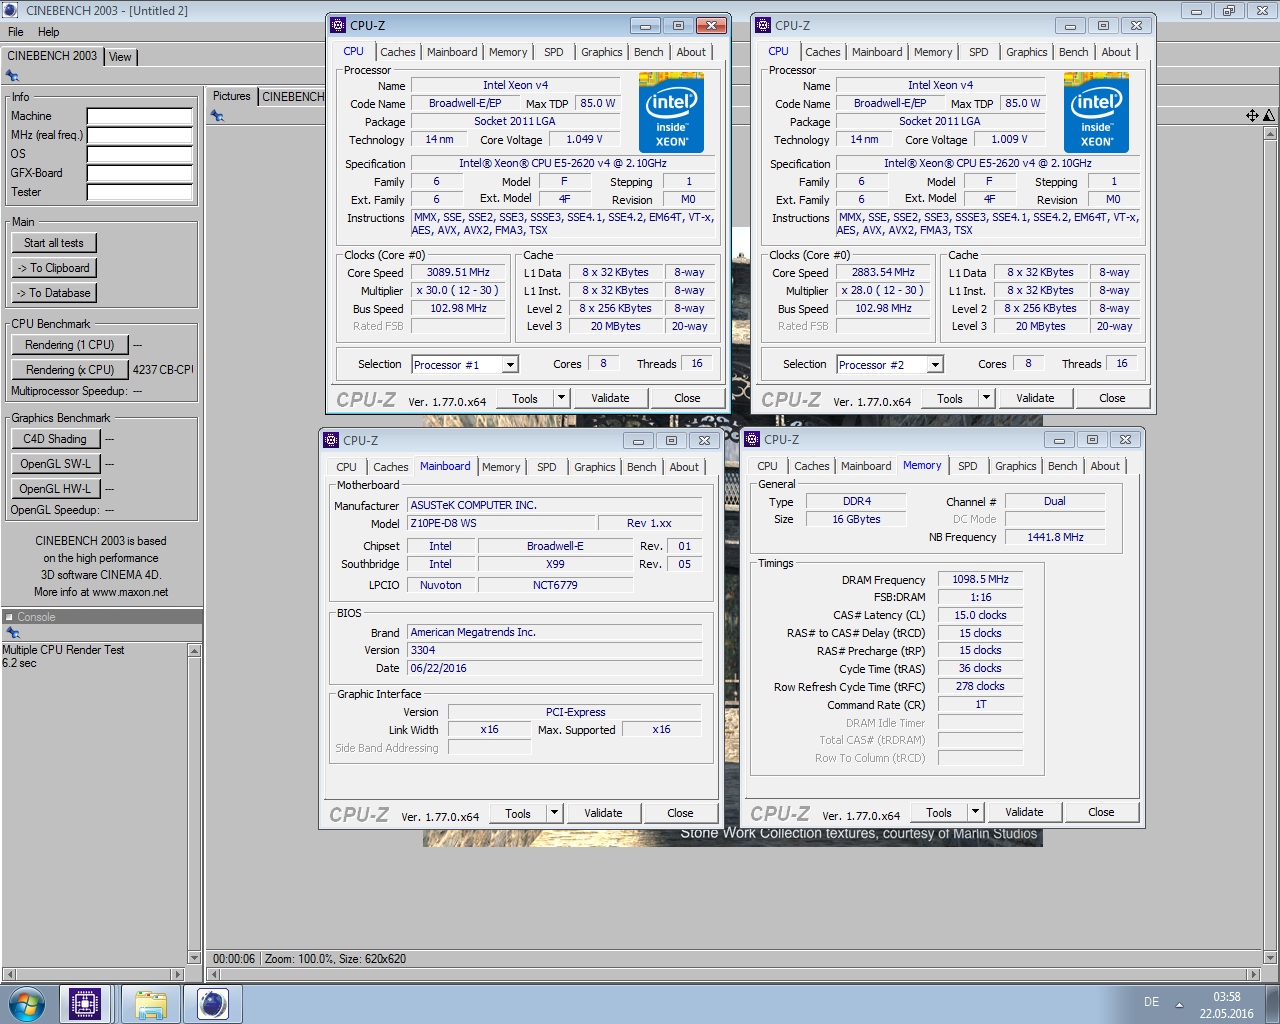Click Console scrollbar down arrow
The height and width of the screenshot is (1024, 1280).
click(x=194, y=957)
